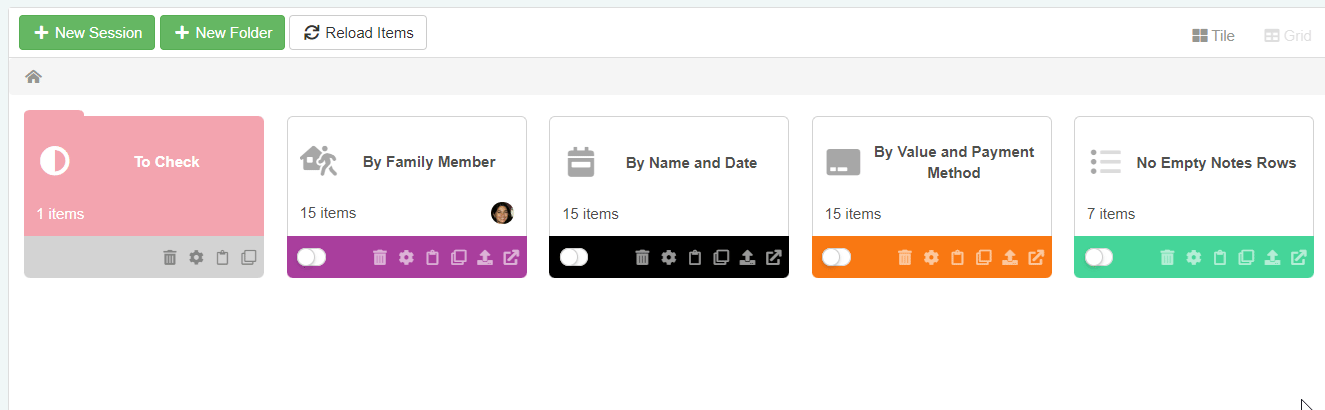
Task: Click the New Session button
Action: [87, 33]
